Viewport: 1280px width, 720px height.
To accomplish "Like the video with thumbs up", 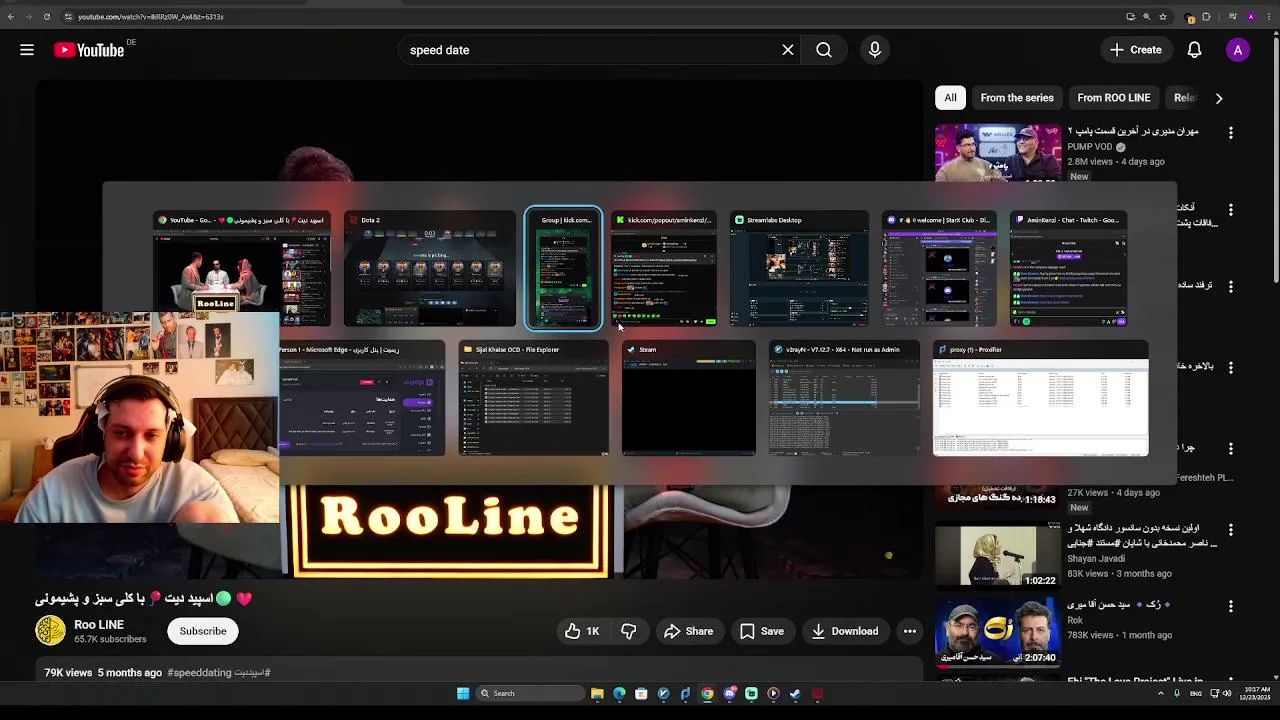I will (582, 631).
